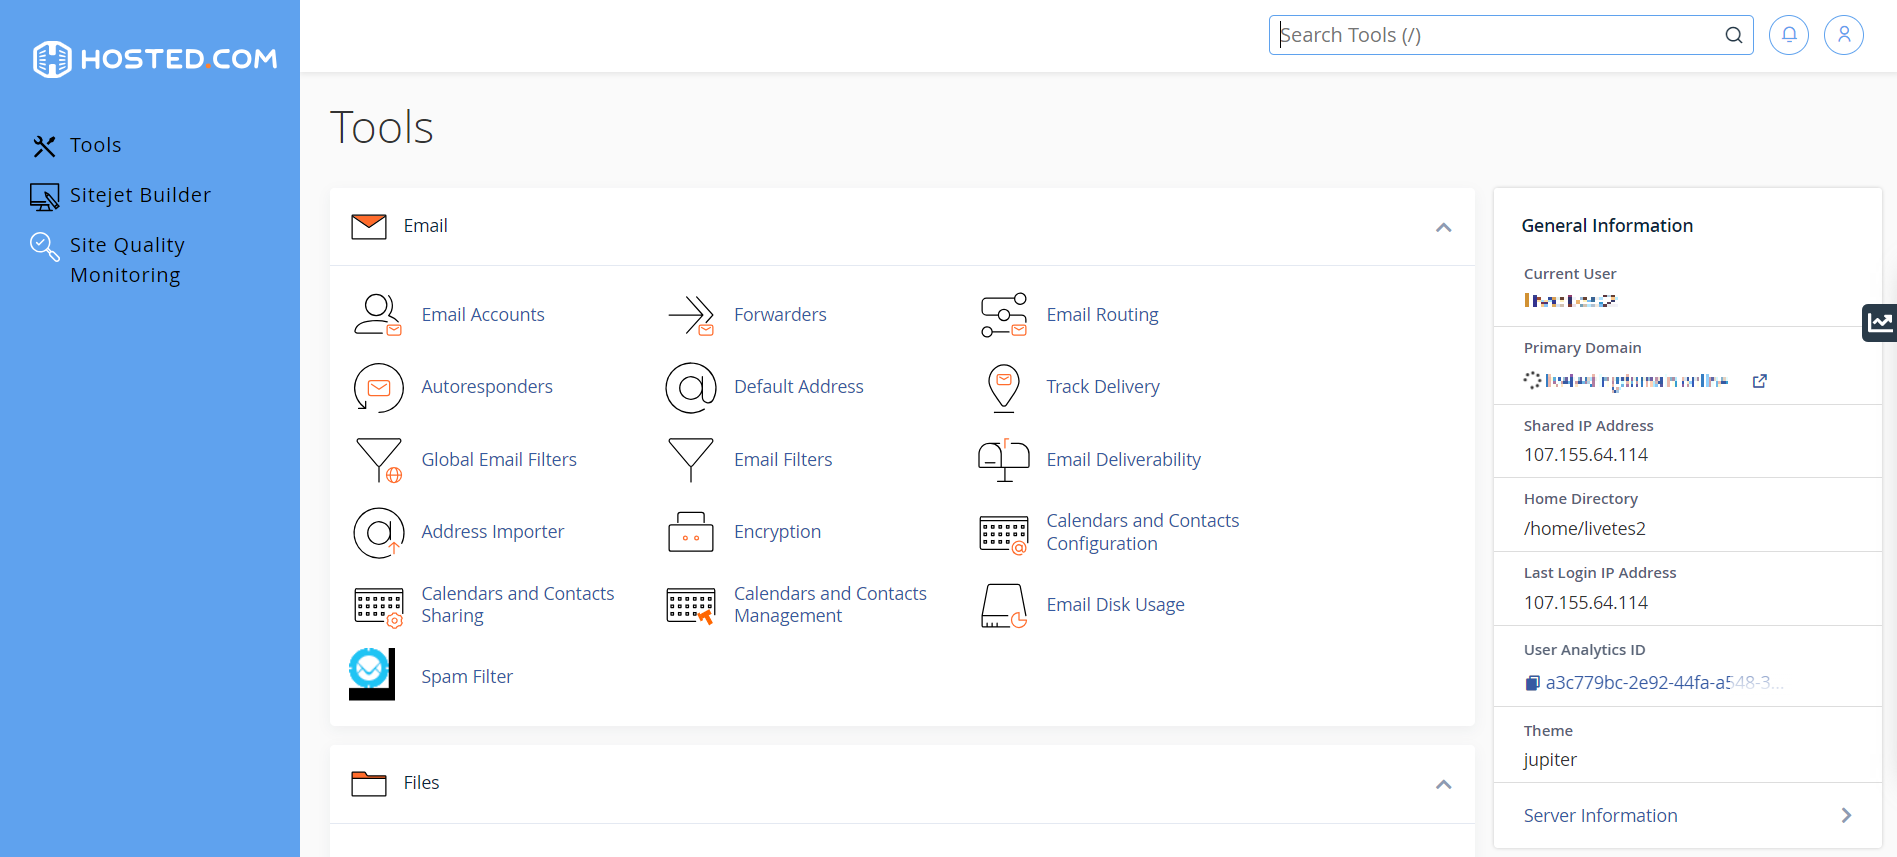This screenshot has height=857, width=1897.
Task: Open the Email Routing link
Action: pyautogui.click(x=1102, y=315)
